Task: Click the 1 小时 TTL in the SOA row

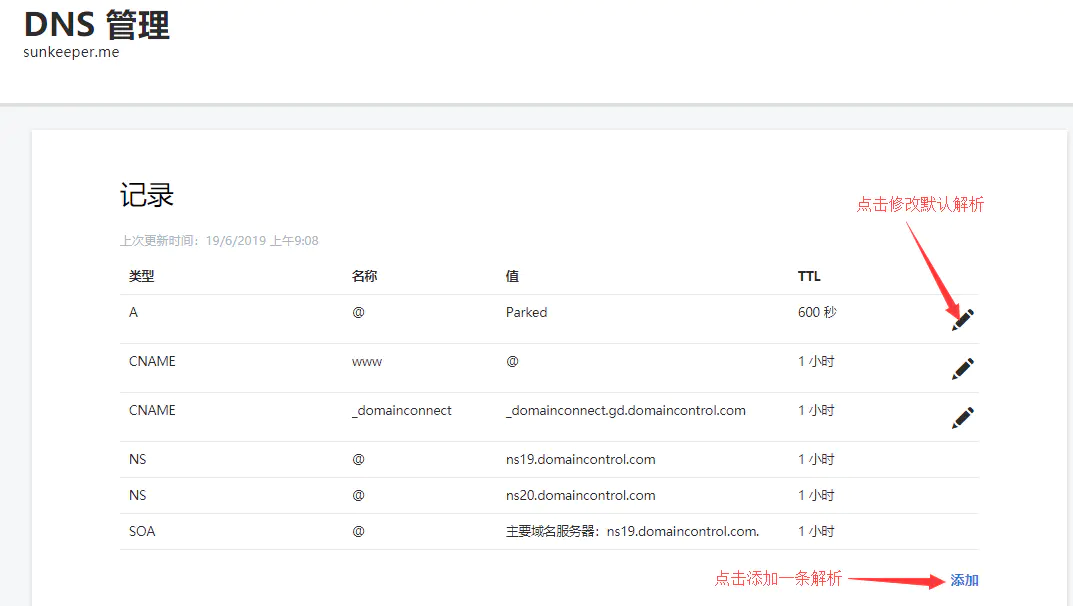Action: point(816,531)
